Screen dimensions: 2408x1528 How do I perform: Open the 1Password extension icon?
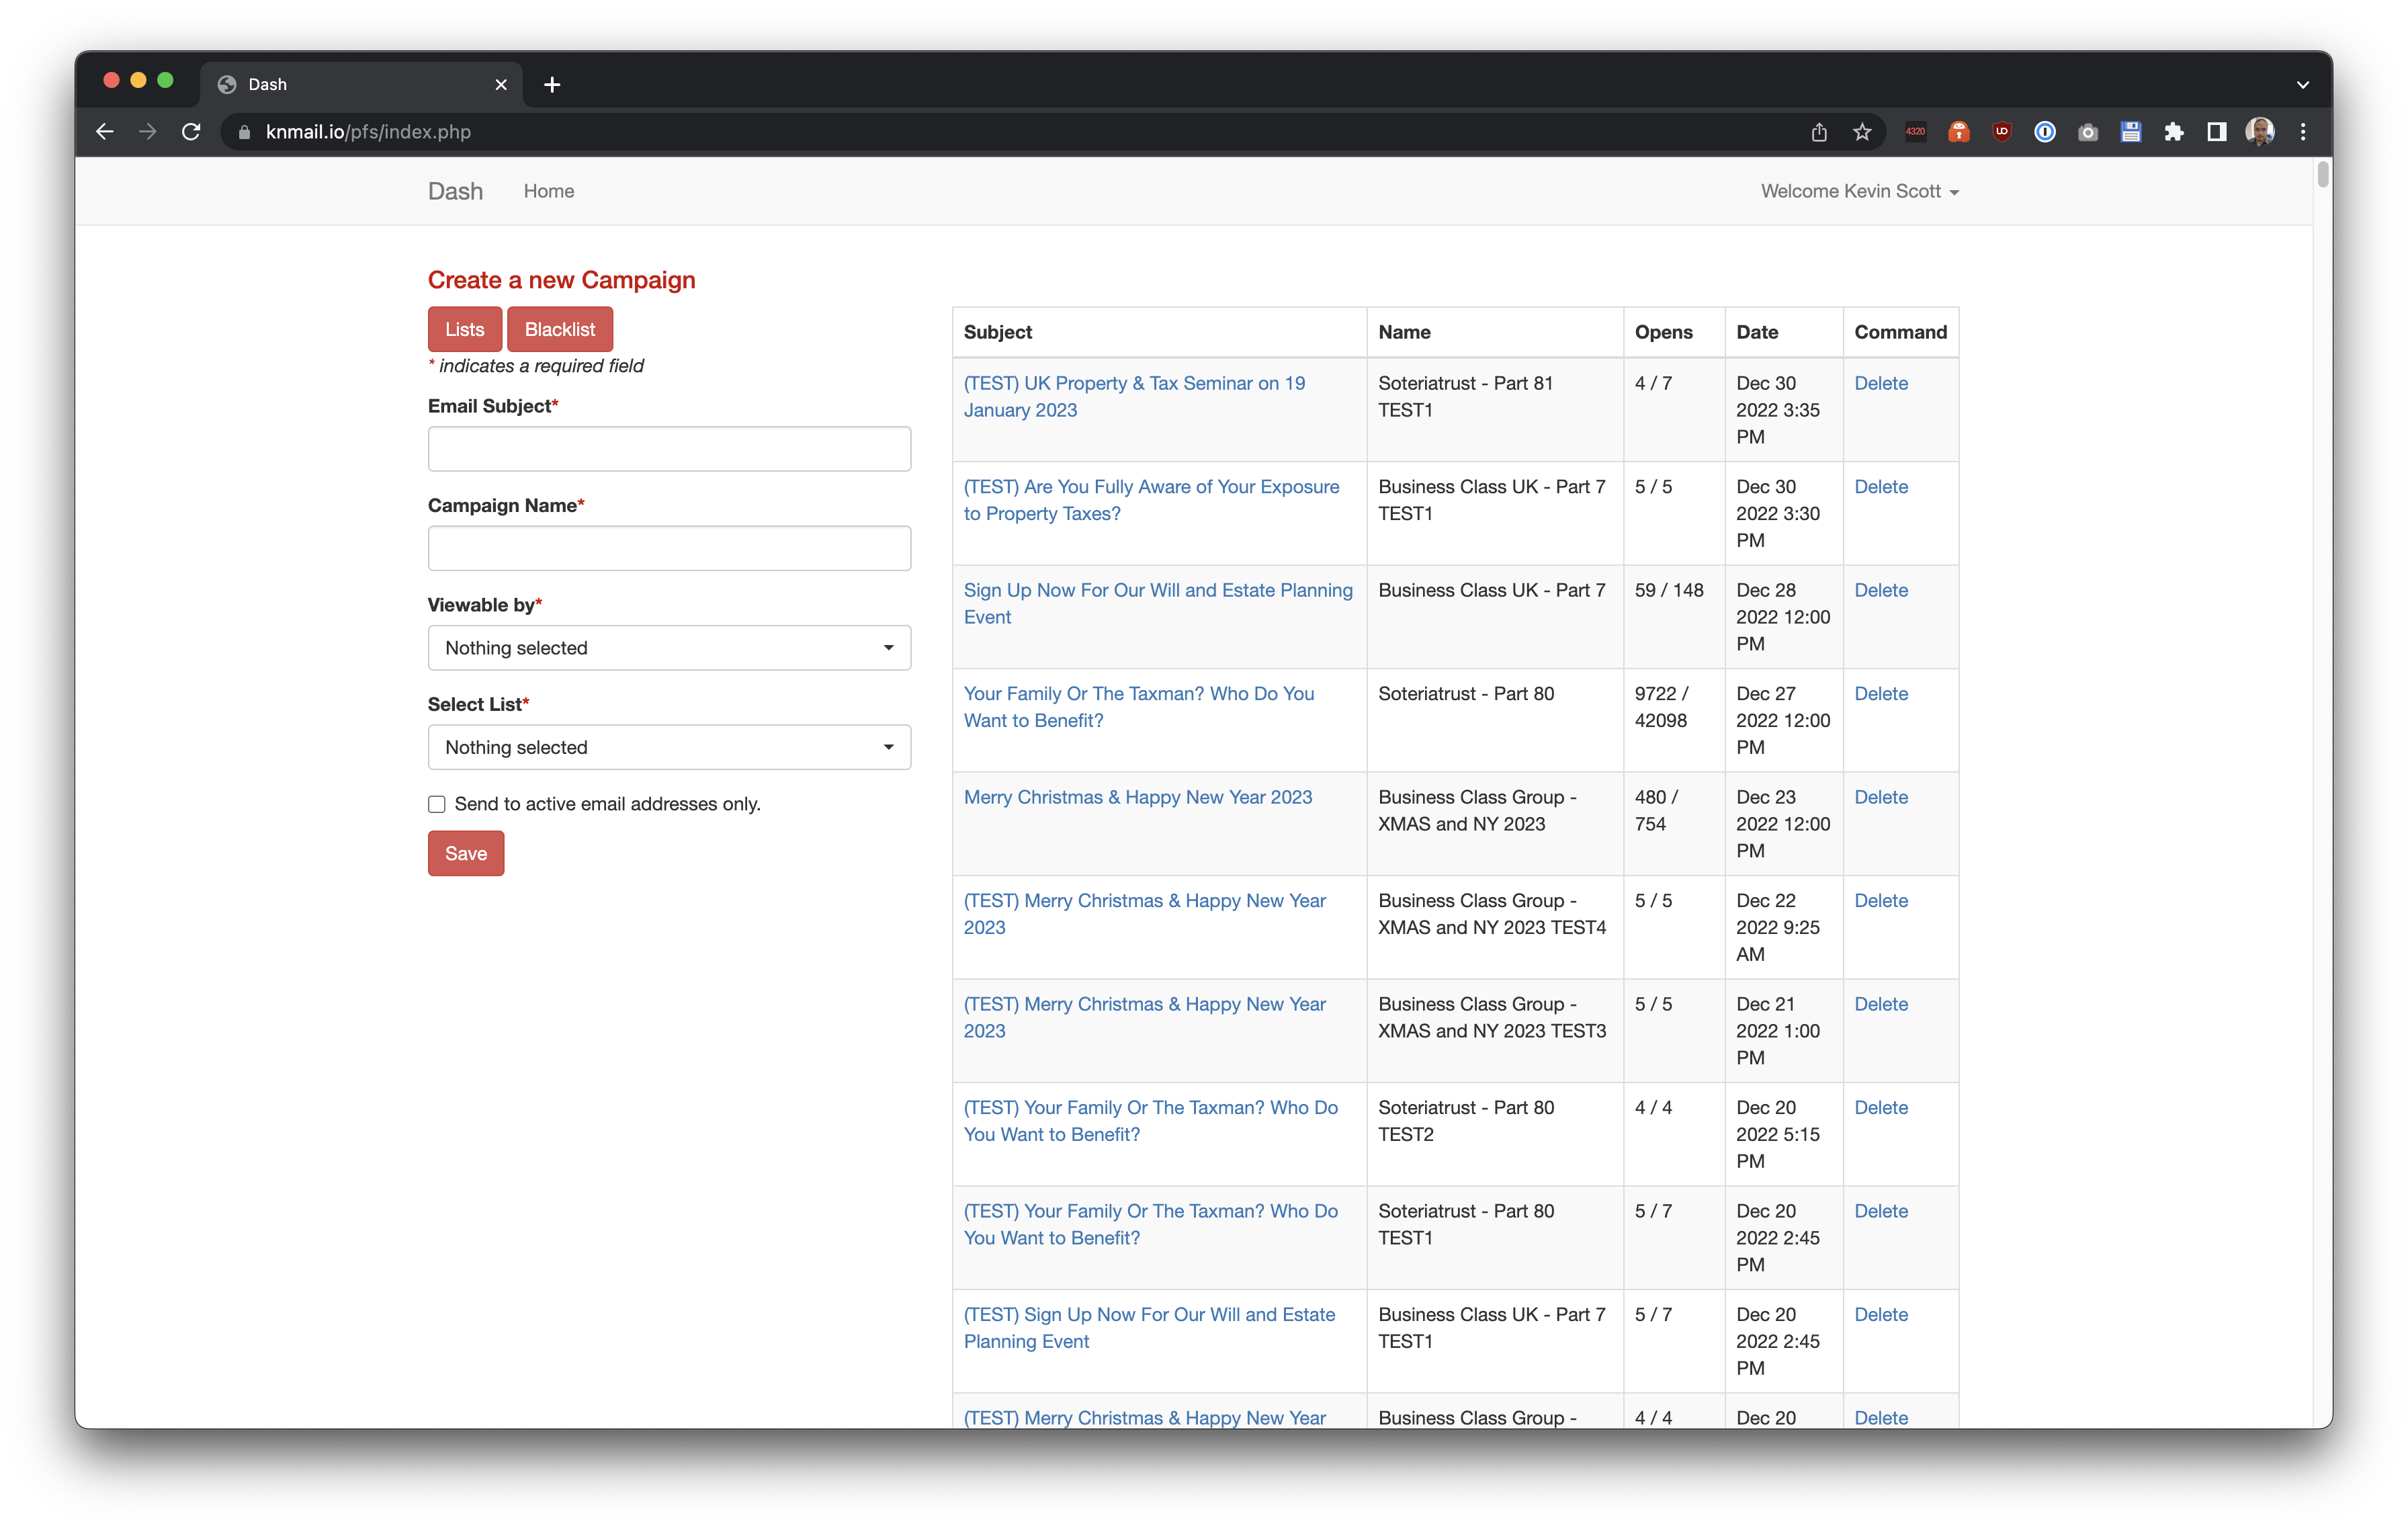pyautogui.click(x=2044, y=132)
